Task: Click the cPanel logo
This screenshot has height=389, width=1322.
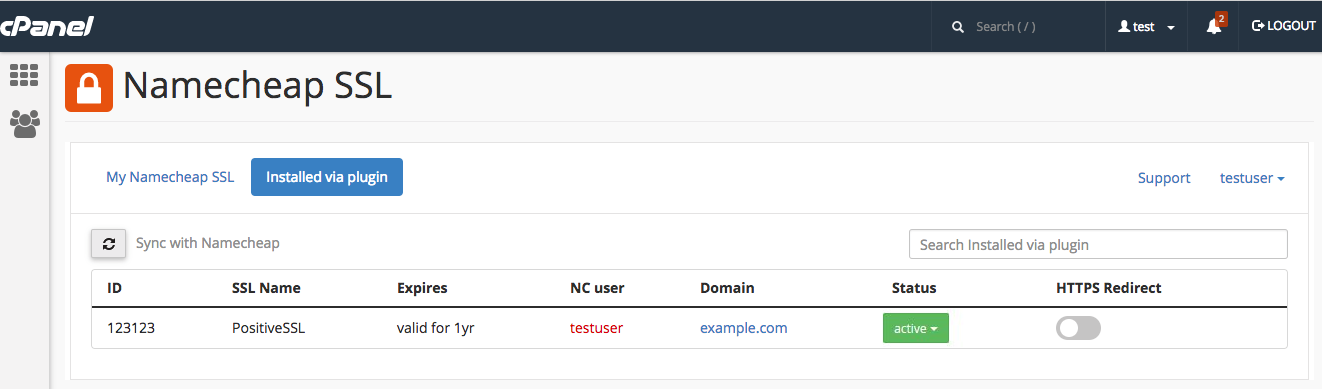Action: [46, 27]
